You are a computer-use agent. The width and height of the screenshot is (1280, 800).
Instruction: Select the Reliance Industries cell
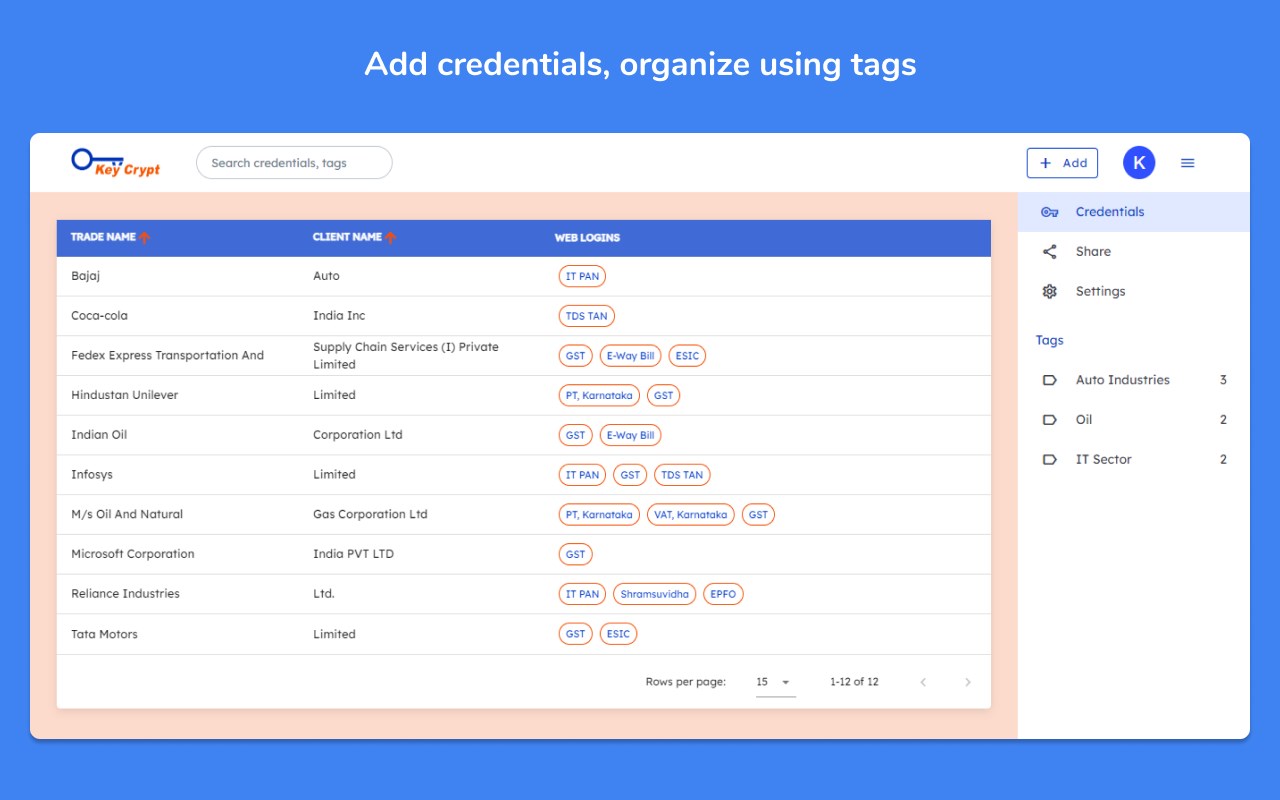(x=125, y=595)
